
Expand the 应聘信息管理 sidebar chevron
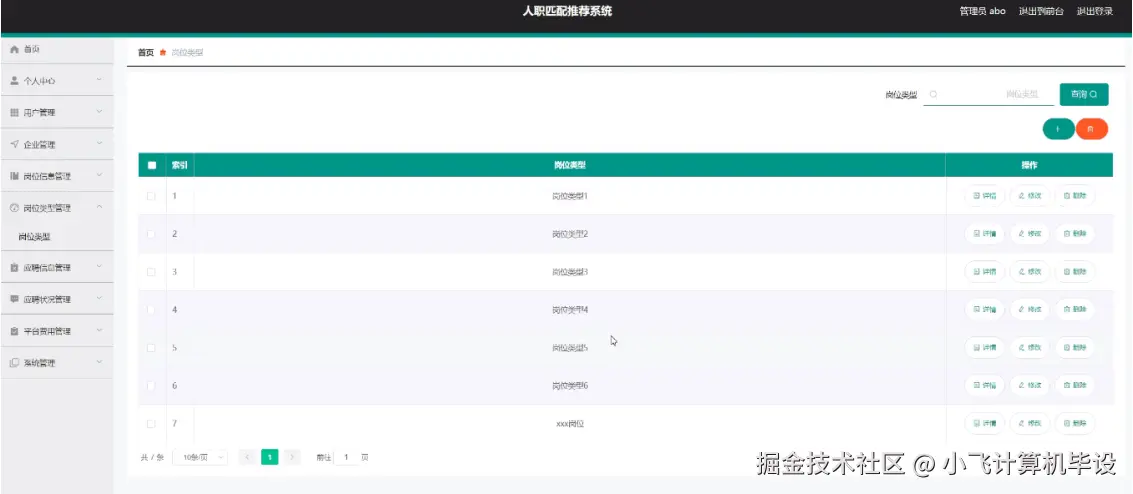[x=100, y=267]
